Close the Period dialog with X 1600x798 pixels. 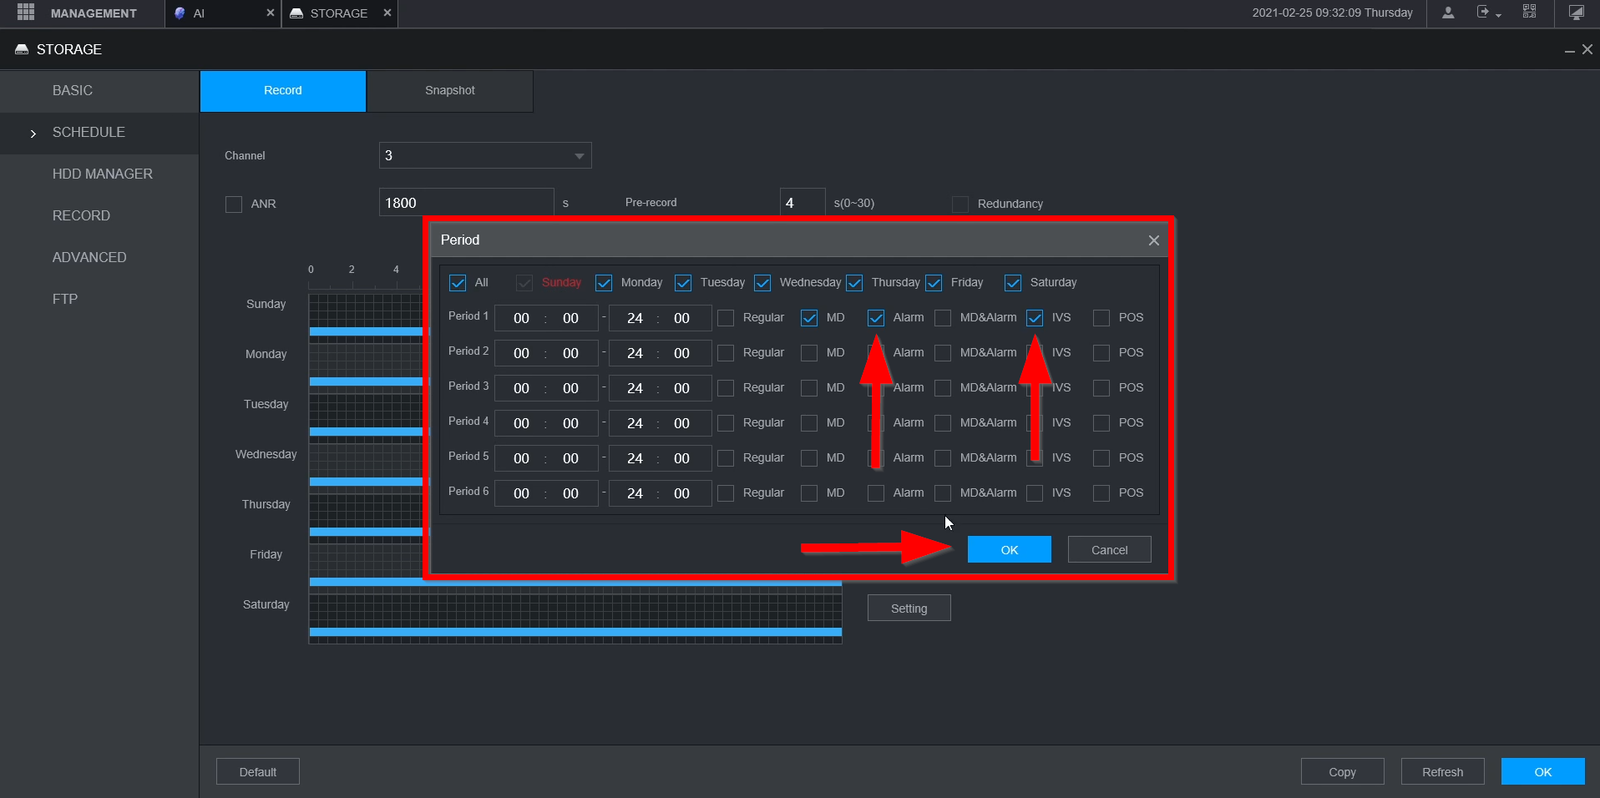coord(1153,240)
